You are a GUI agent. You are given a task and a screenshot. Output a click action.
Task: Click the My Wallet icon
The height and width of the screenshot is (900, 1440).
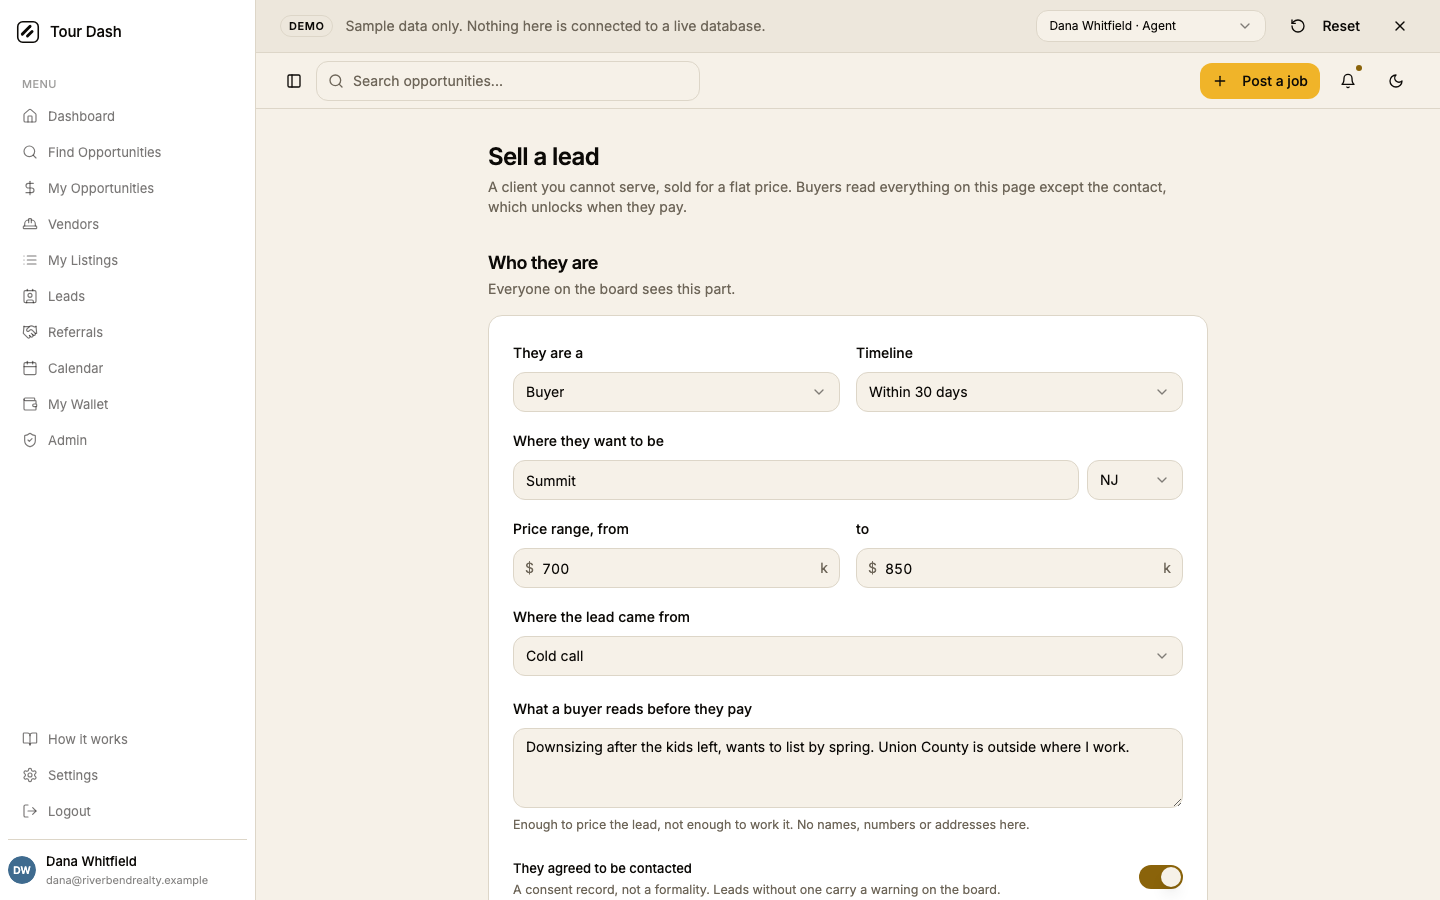30,404
